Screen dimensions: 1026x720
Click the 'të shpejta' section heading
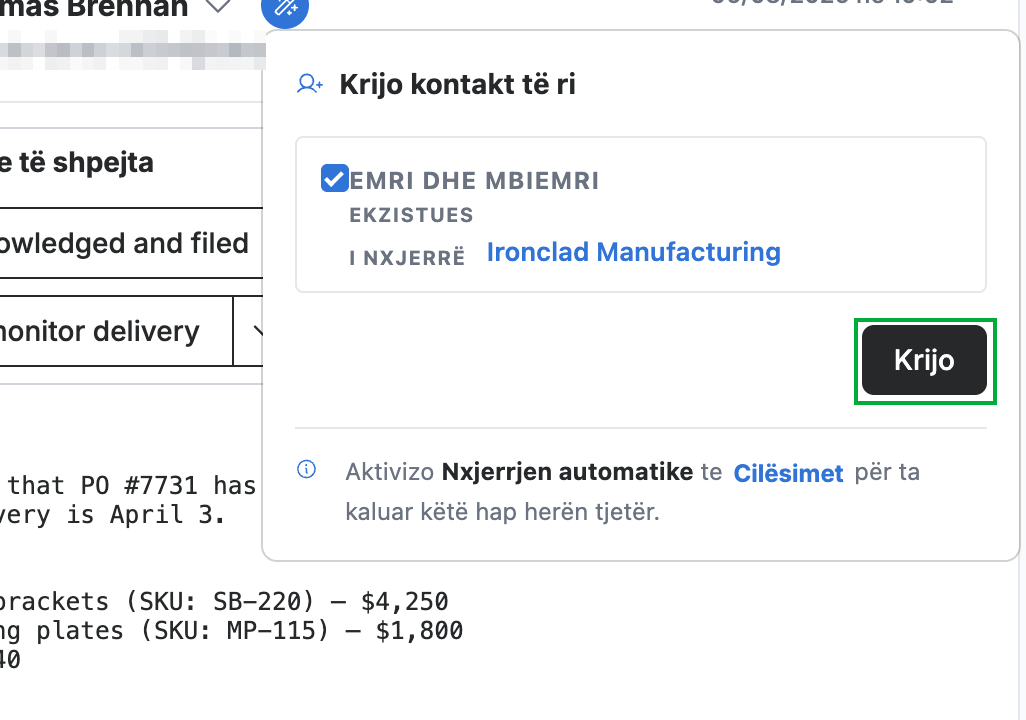point(77,162)
